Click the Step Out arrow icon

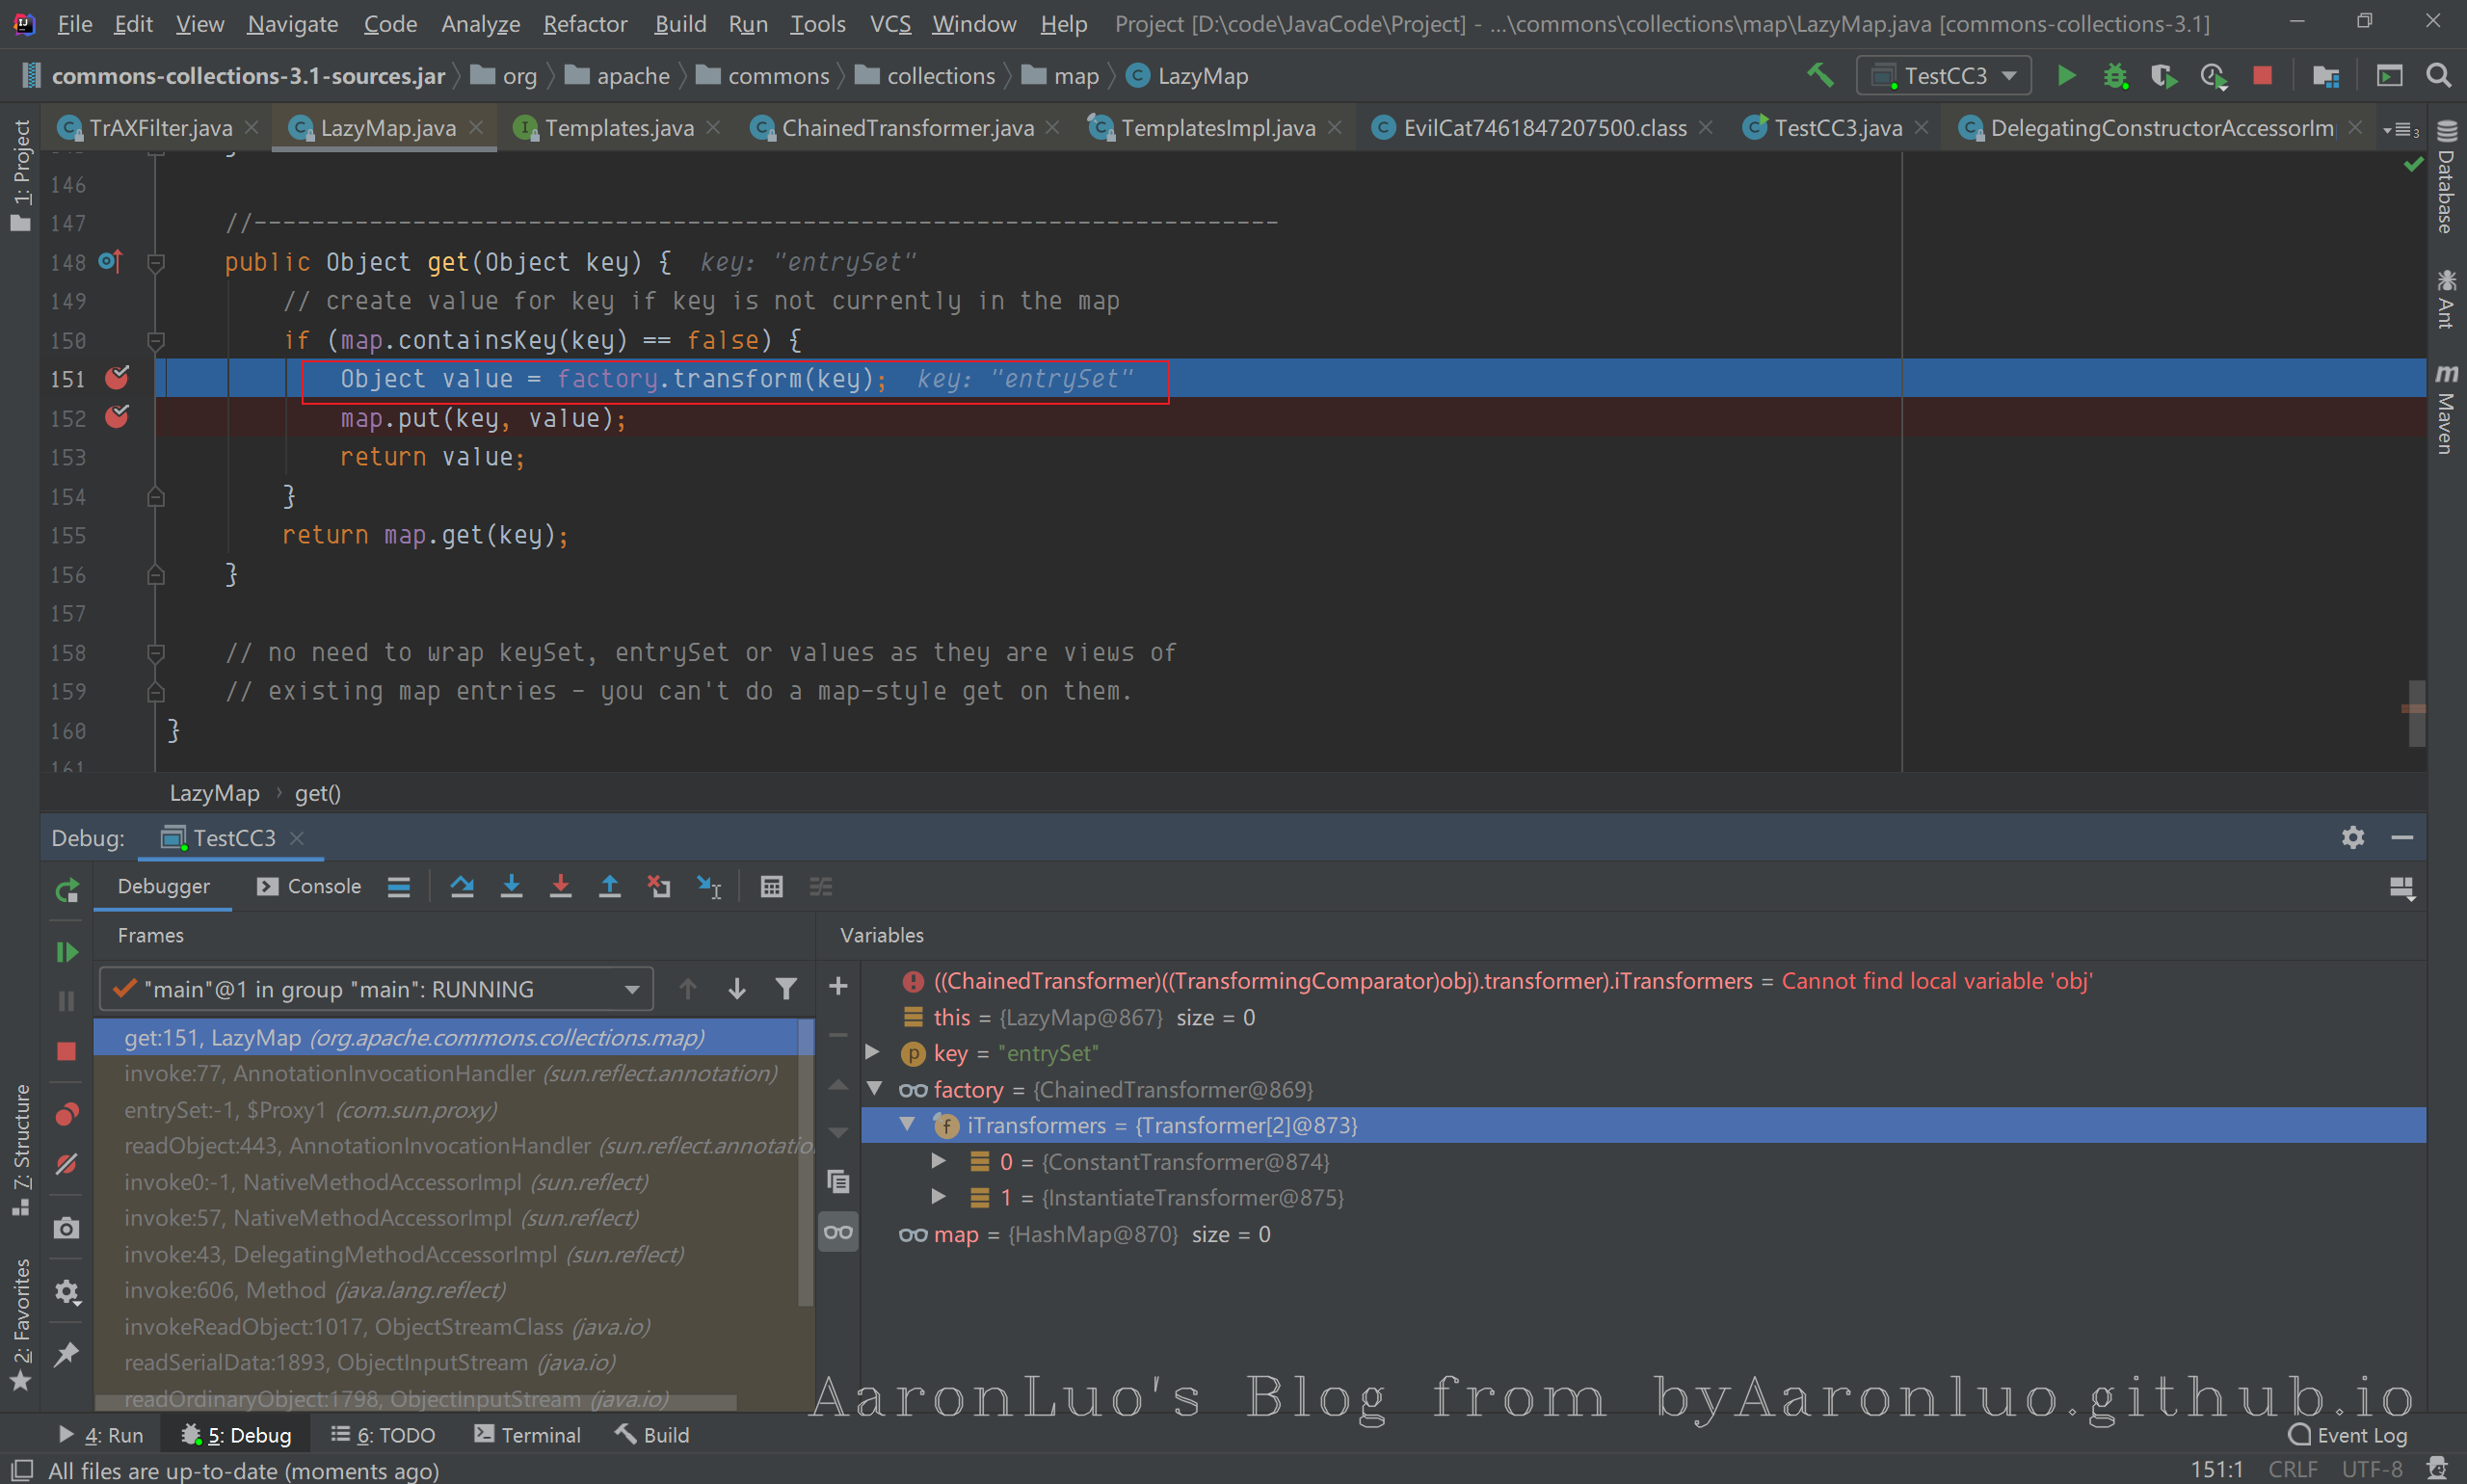(609, 887)
